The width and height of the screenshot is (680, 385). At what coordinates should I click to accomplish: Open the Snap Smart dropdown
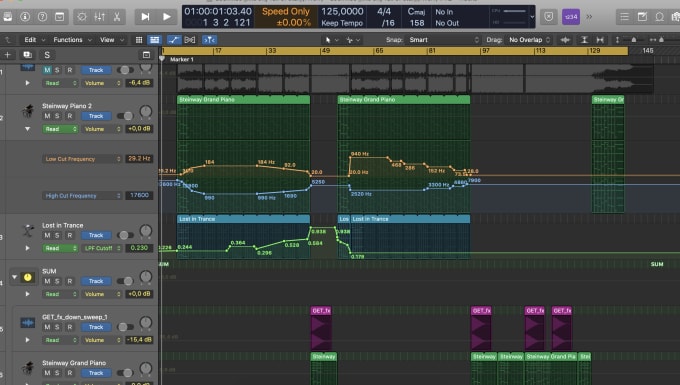point(443,40)
